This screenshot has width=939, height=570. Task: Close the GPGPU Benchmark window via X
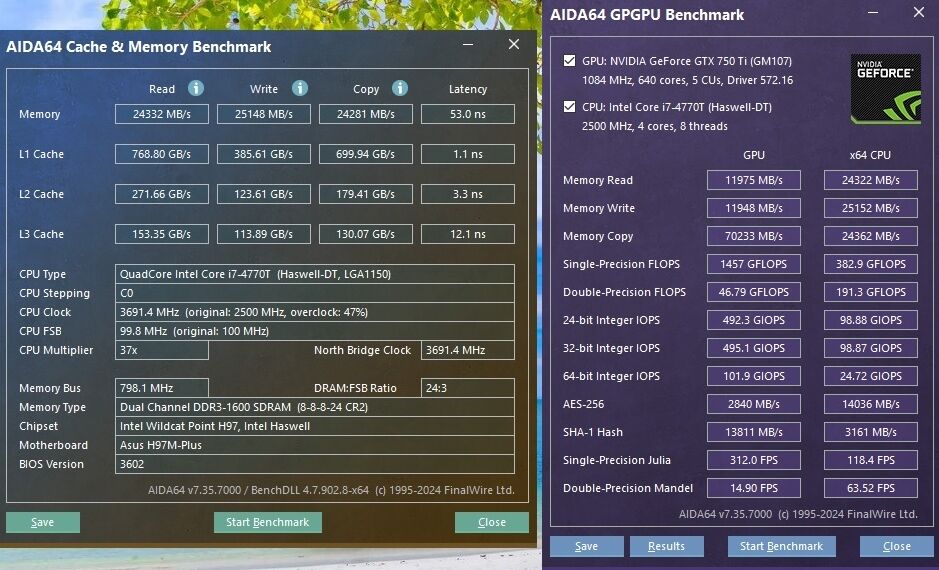point(919,12)
